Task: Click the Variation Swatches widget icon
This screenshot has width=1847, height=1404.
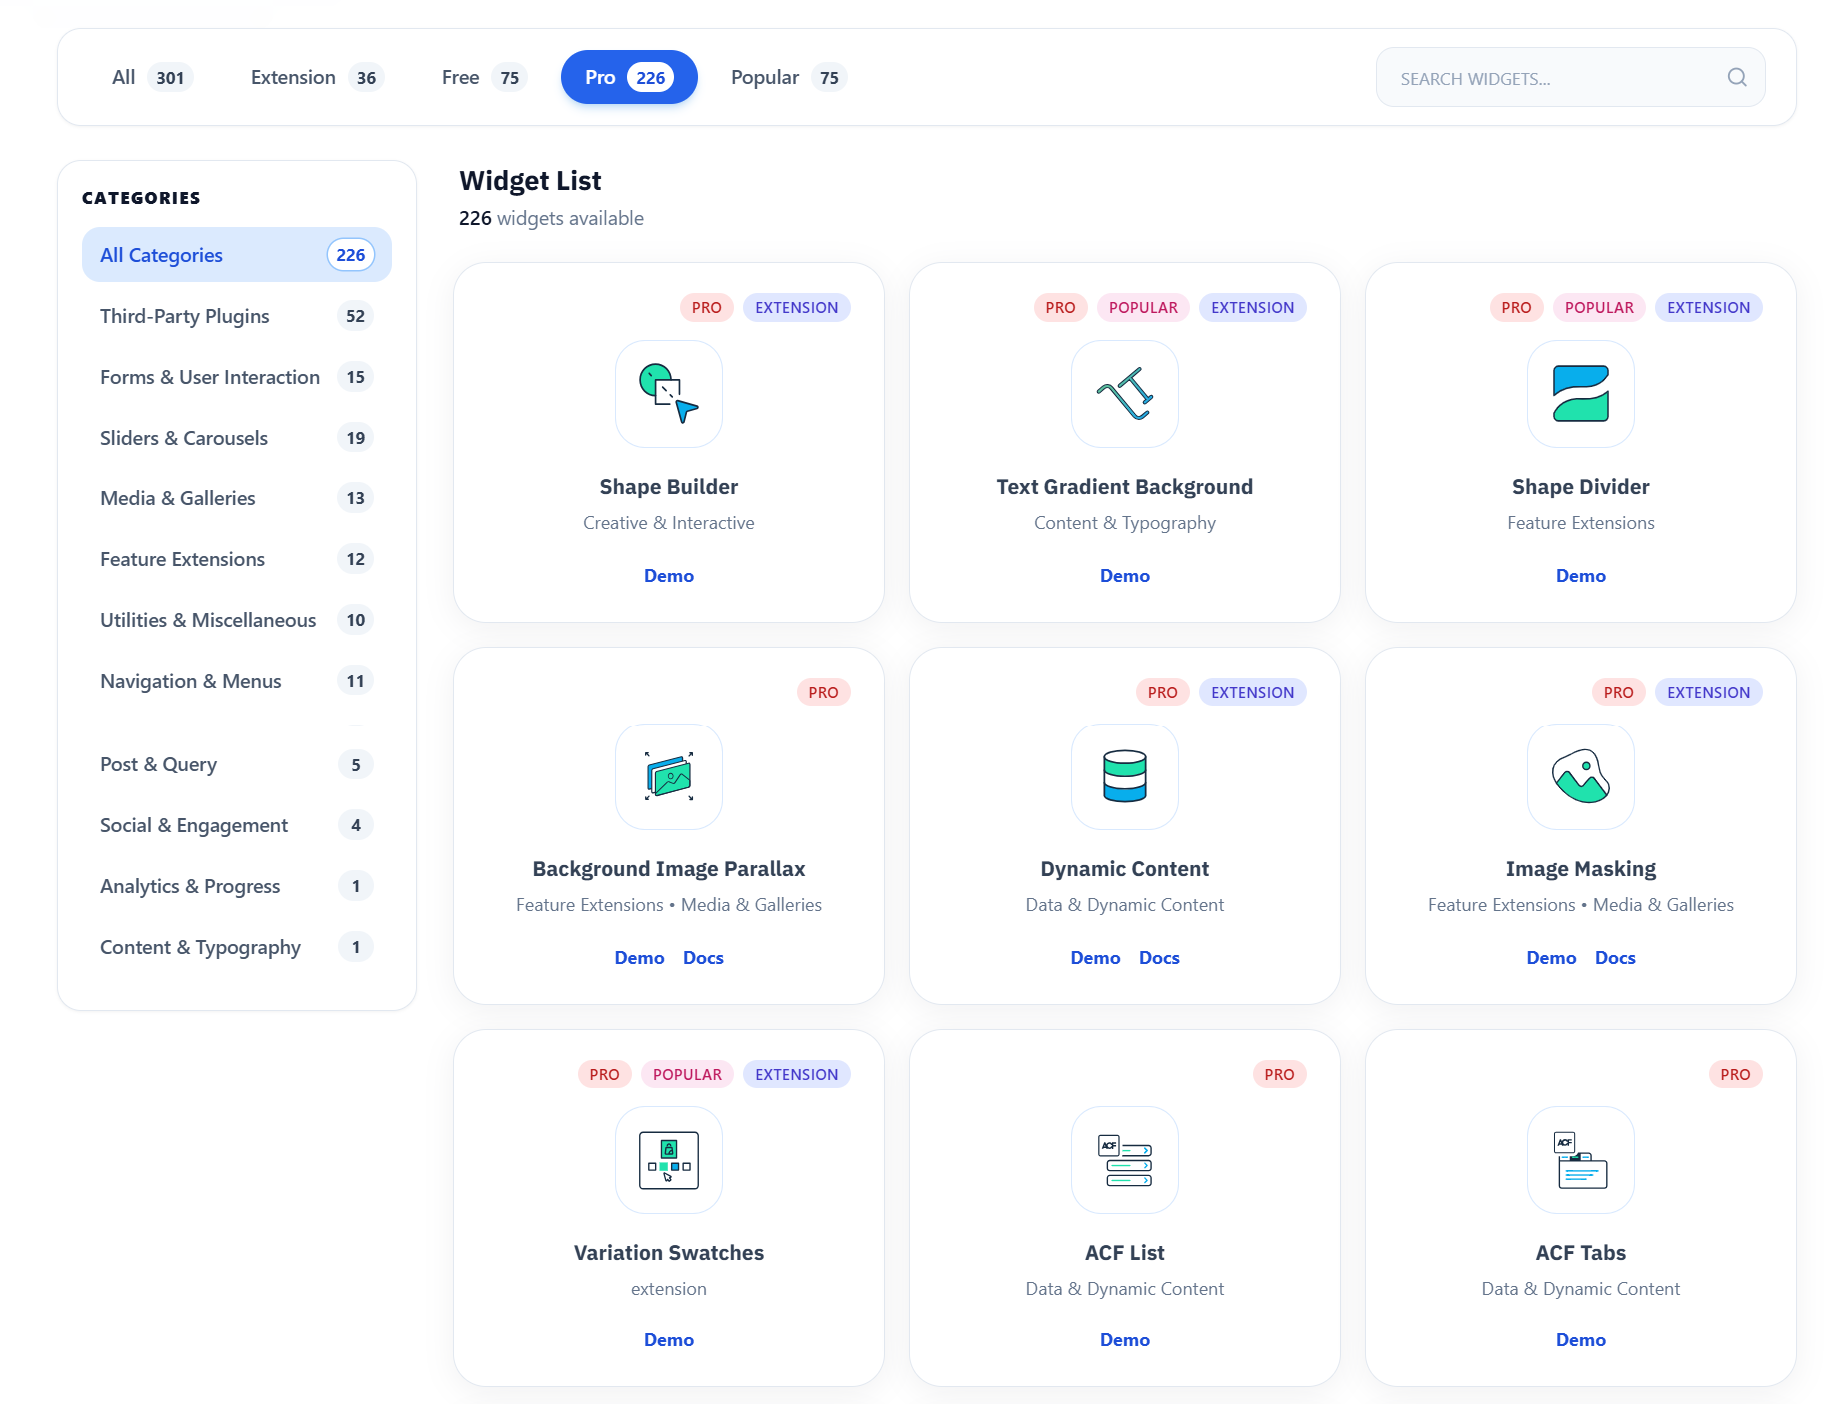Action: [669, 1160]
